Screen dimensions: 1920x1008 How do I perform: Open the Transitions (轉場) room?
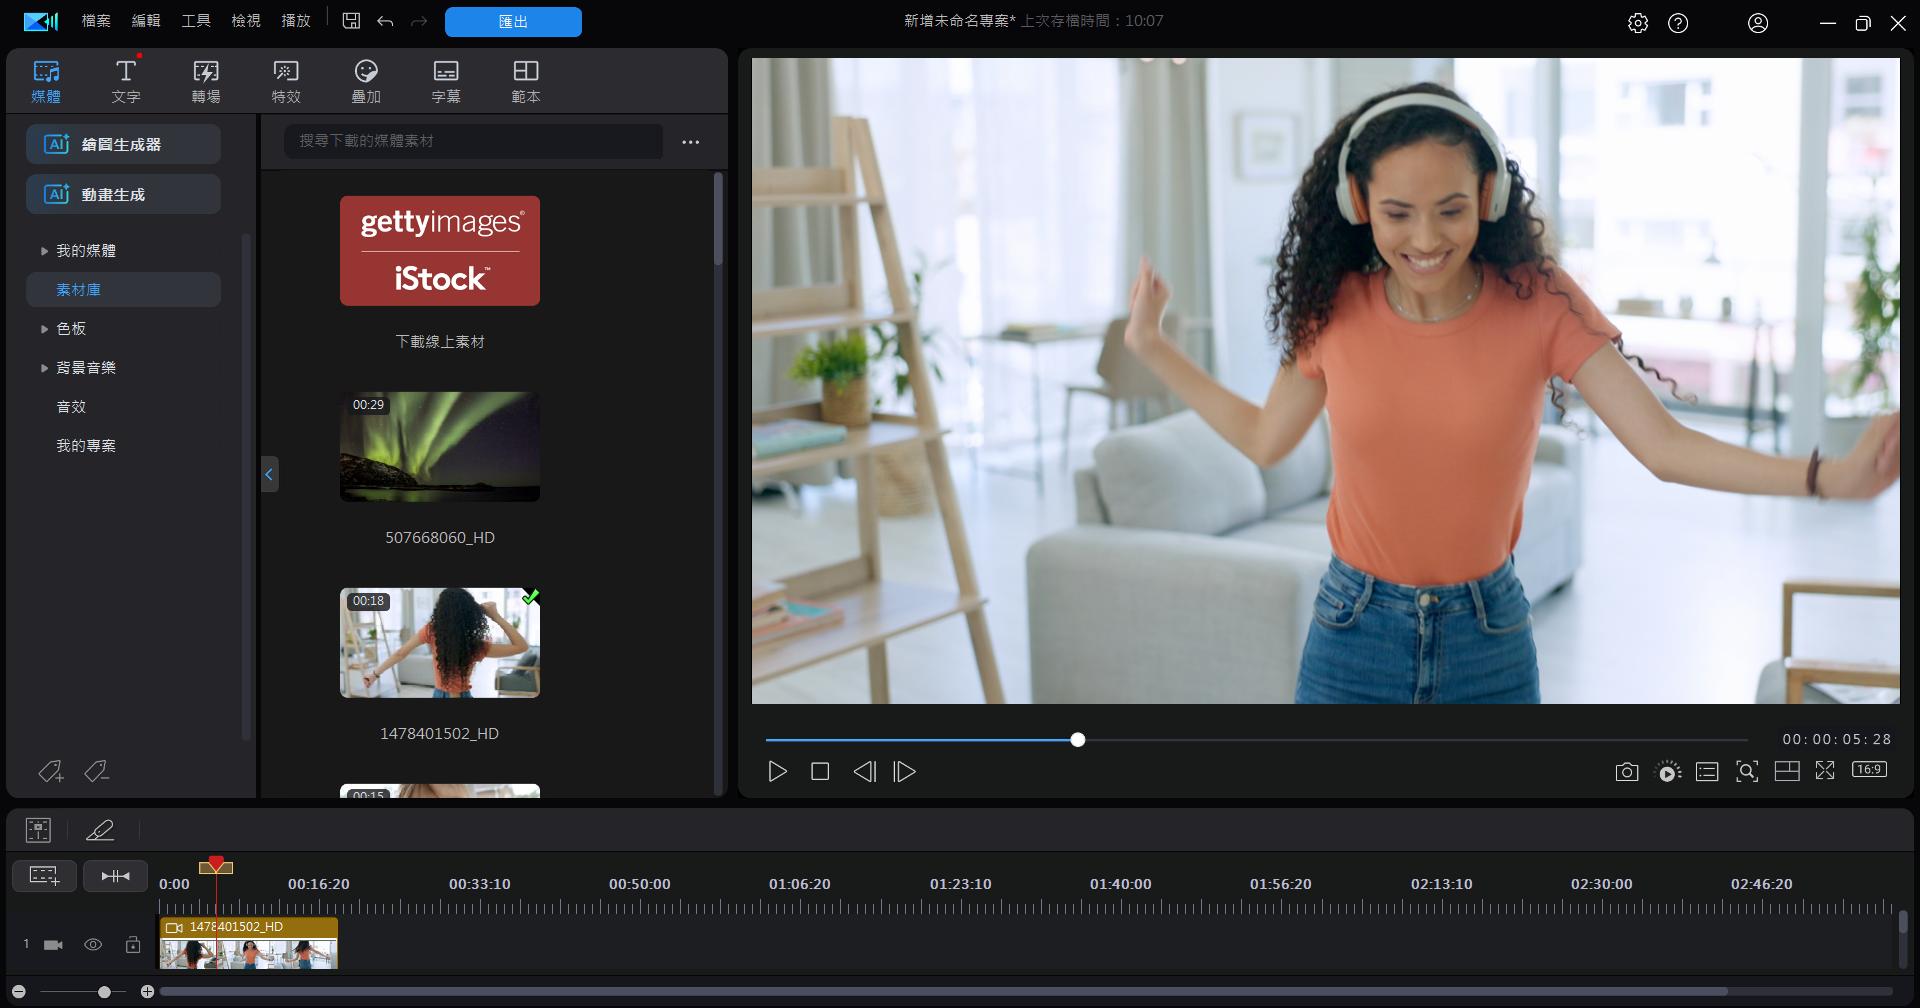(x=206, y=81)
